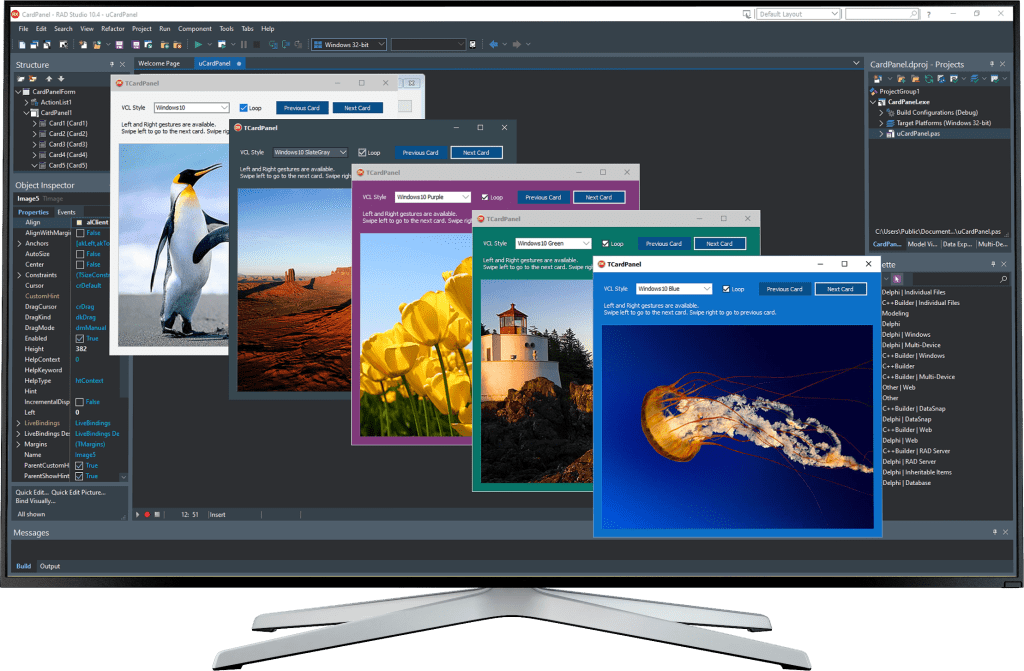
Task: Pin the Structure panel
Action: [111, 65]
